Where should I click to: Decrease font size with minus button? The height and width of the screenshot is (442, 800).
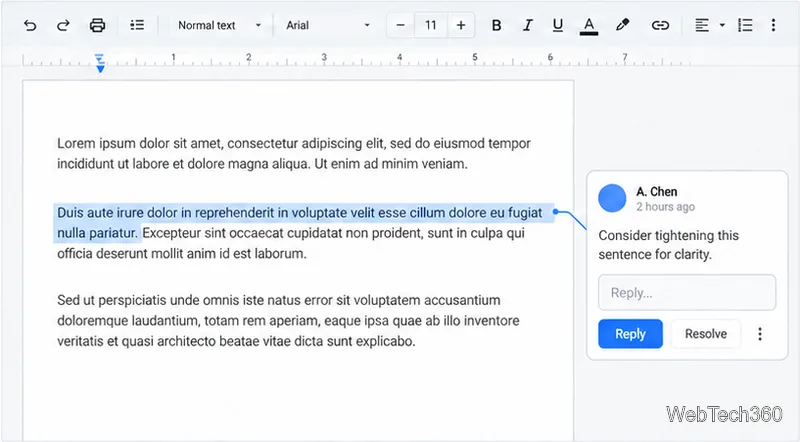pos(401,26)
